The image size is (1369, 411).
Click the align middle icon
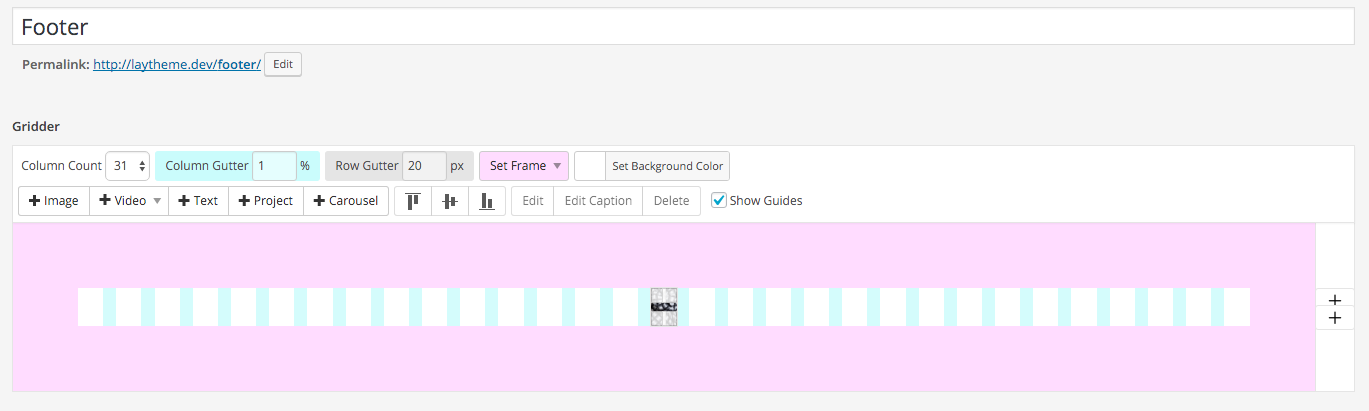(x=450, y=201)
